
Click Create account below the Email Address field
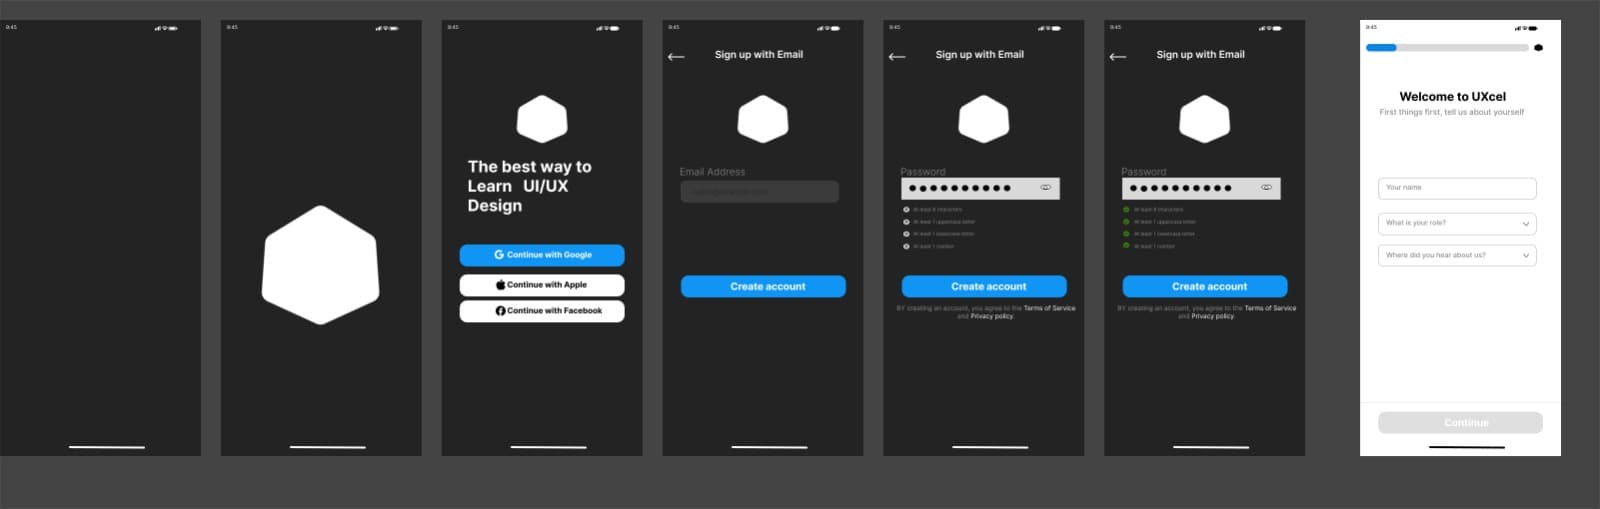tap(764, 287)
